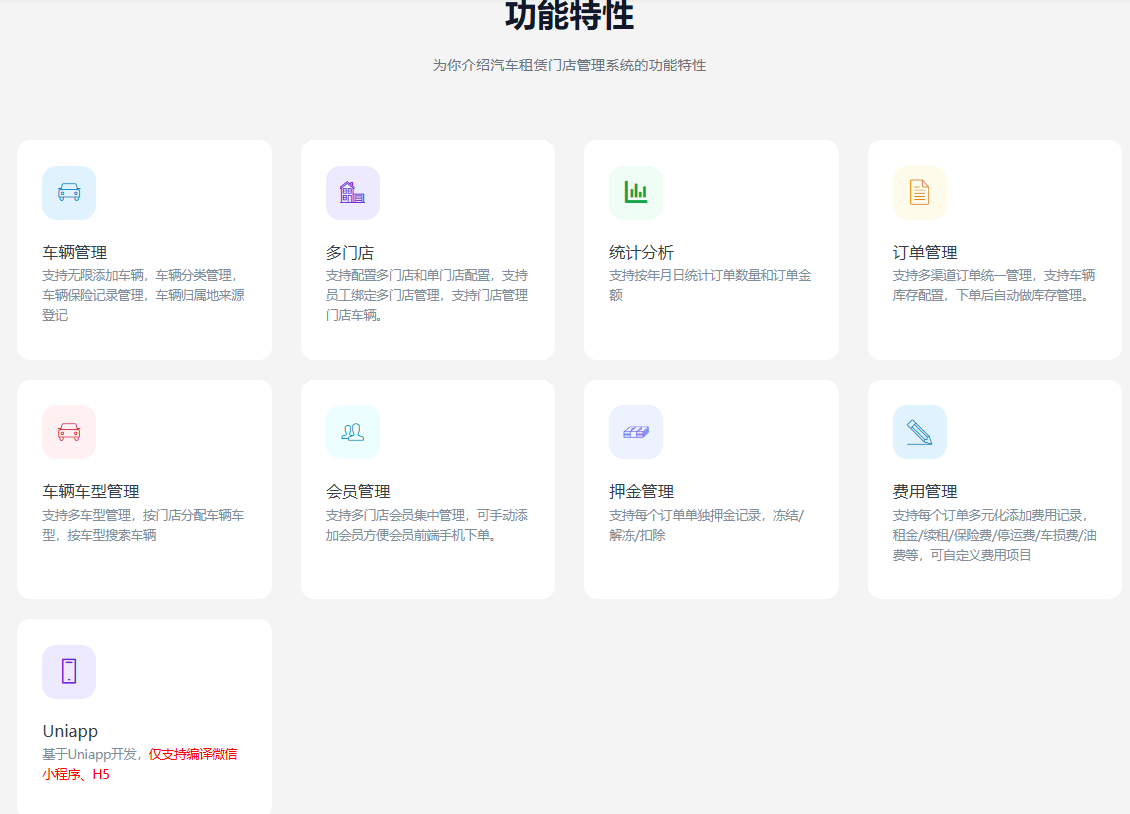
Task: Click the description starting 支持多车型管理
Action: coord(143,525)
